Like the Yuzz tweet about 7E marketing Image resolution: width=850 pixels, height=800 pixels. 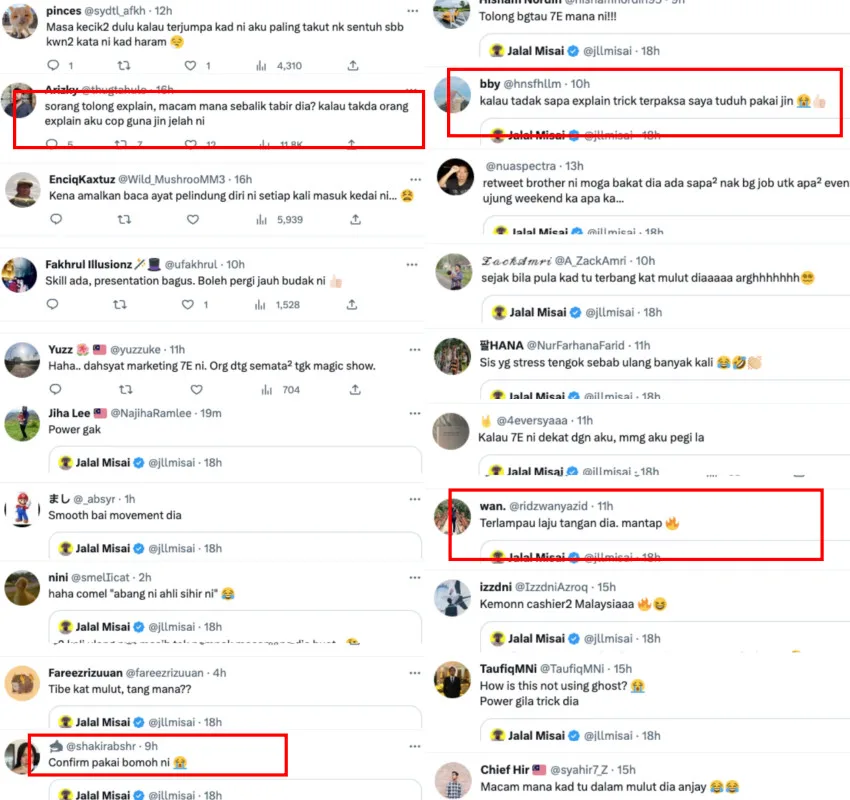point(196,390)
